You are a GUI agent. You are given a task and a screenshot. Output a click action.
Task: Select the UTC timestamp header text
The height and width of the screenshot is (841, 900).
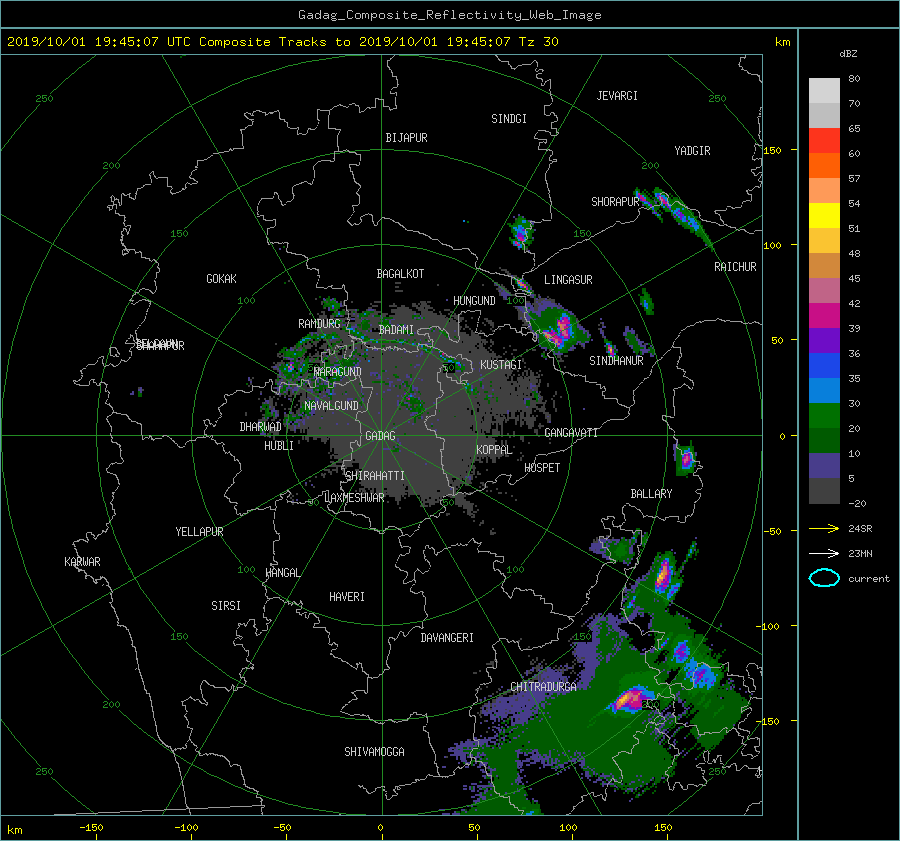(x=282, y=42)
